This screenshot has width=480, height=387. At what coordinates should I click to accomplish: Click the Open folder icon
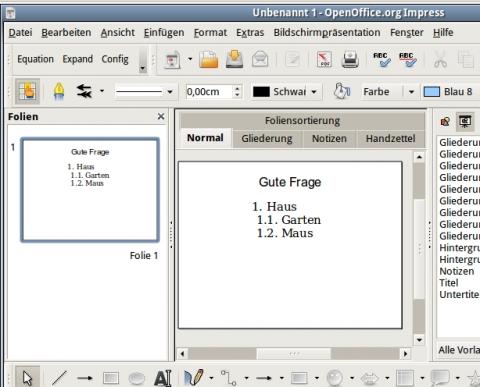point(209,60)
